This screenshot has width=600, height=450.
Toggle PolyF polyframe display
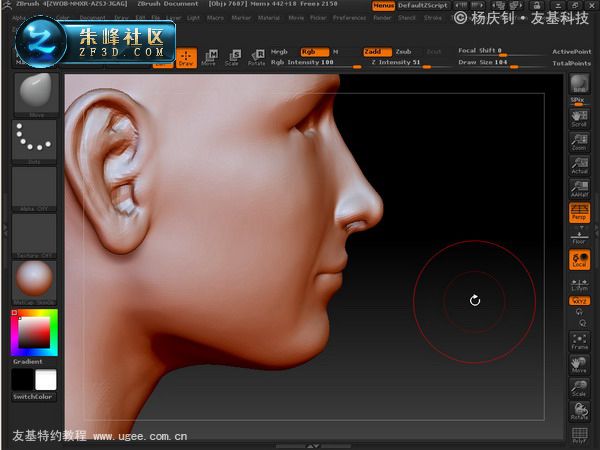[579, 435]
